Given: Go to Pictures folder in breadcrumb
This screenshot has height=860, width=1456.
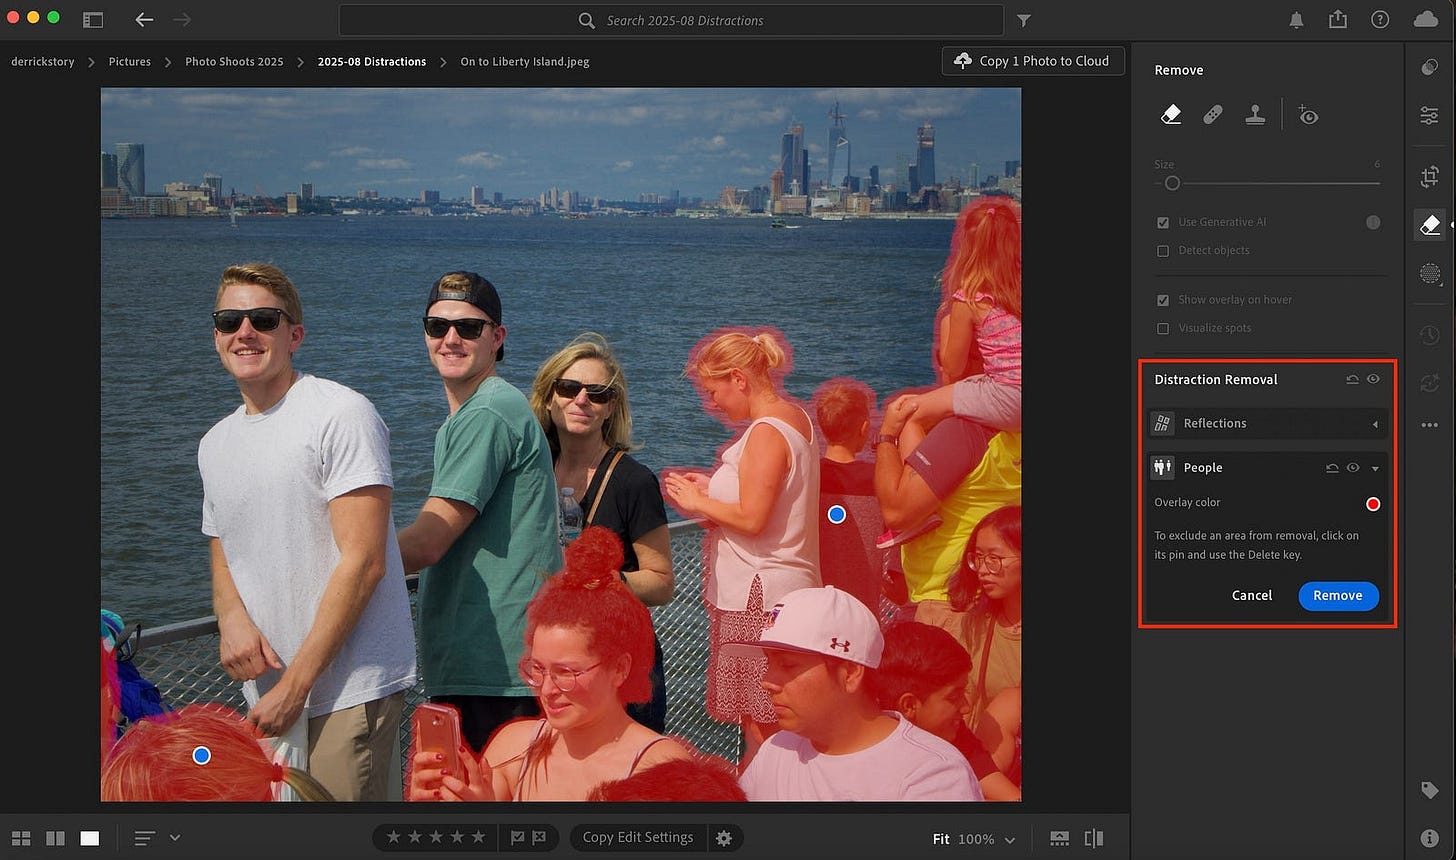Looking at the screenshot, I should click(130, 61).
